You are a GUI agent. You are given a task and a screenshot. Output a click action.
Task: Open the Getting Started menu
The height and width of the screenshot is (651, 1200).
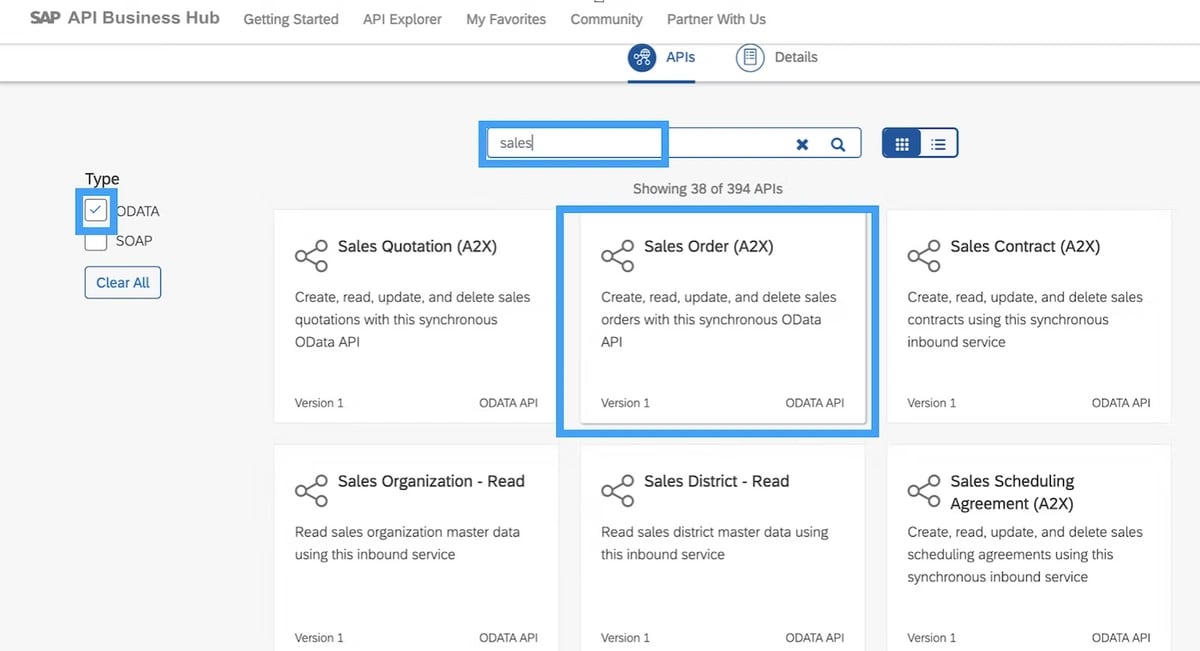[291, 19]
